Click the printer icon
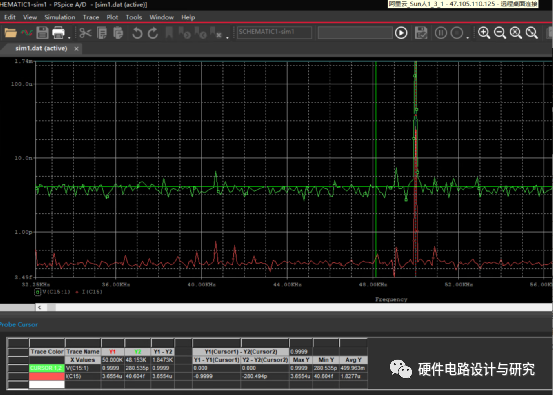Screen dimensions: 553x395 click(x=59, y=33)
